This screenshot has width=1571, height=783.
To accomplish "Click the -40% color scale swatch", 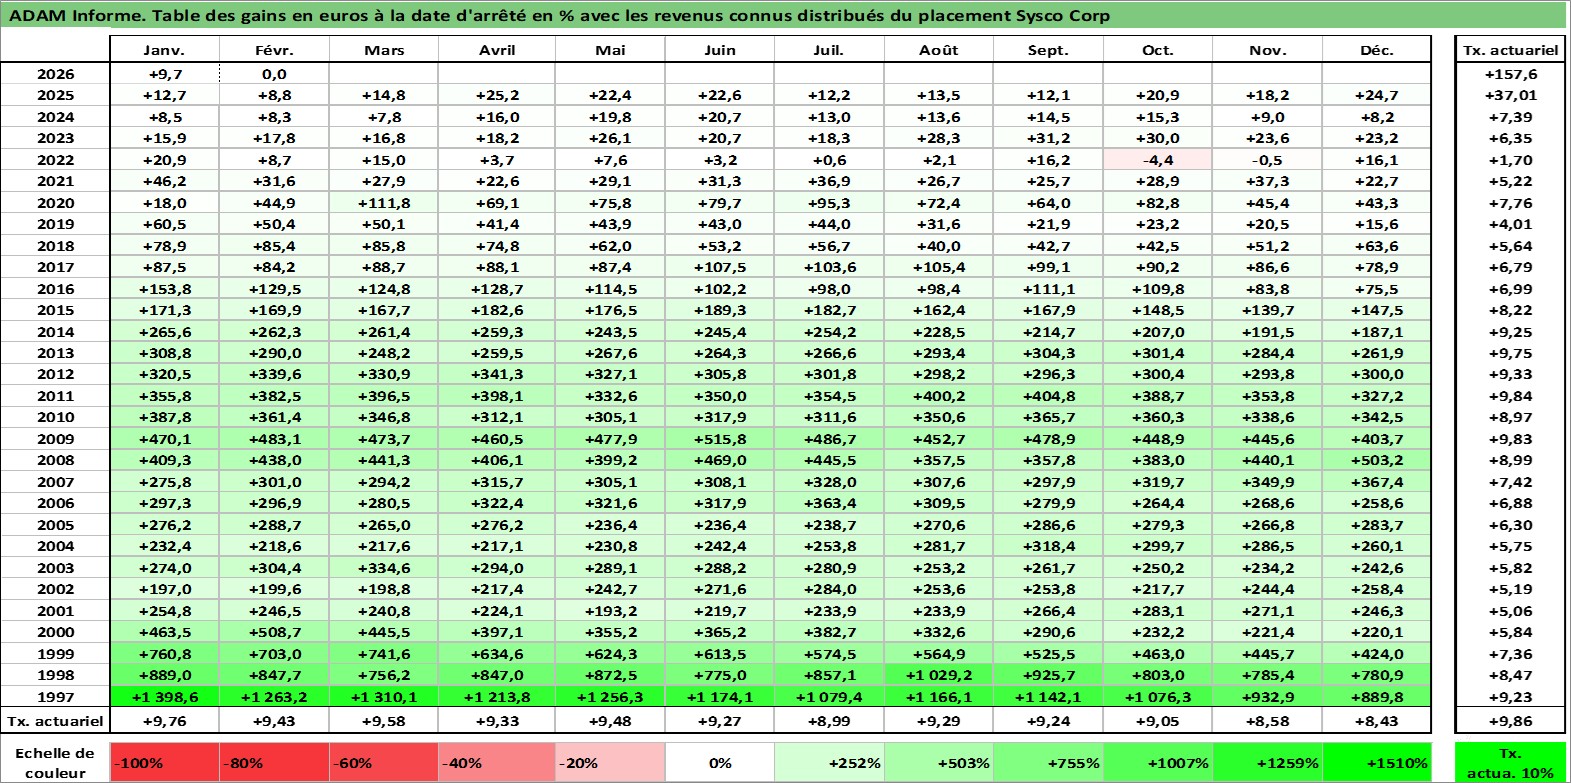I will (x=497, y=762).
